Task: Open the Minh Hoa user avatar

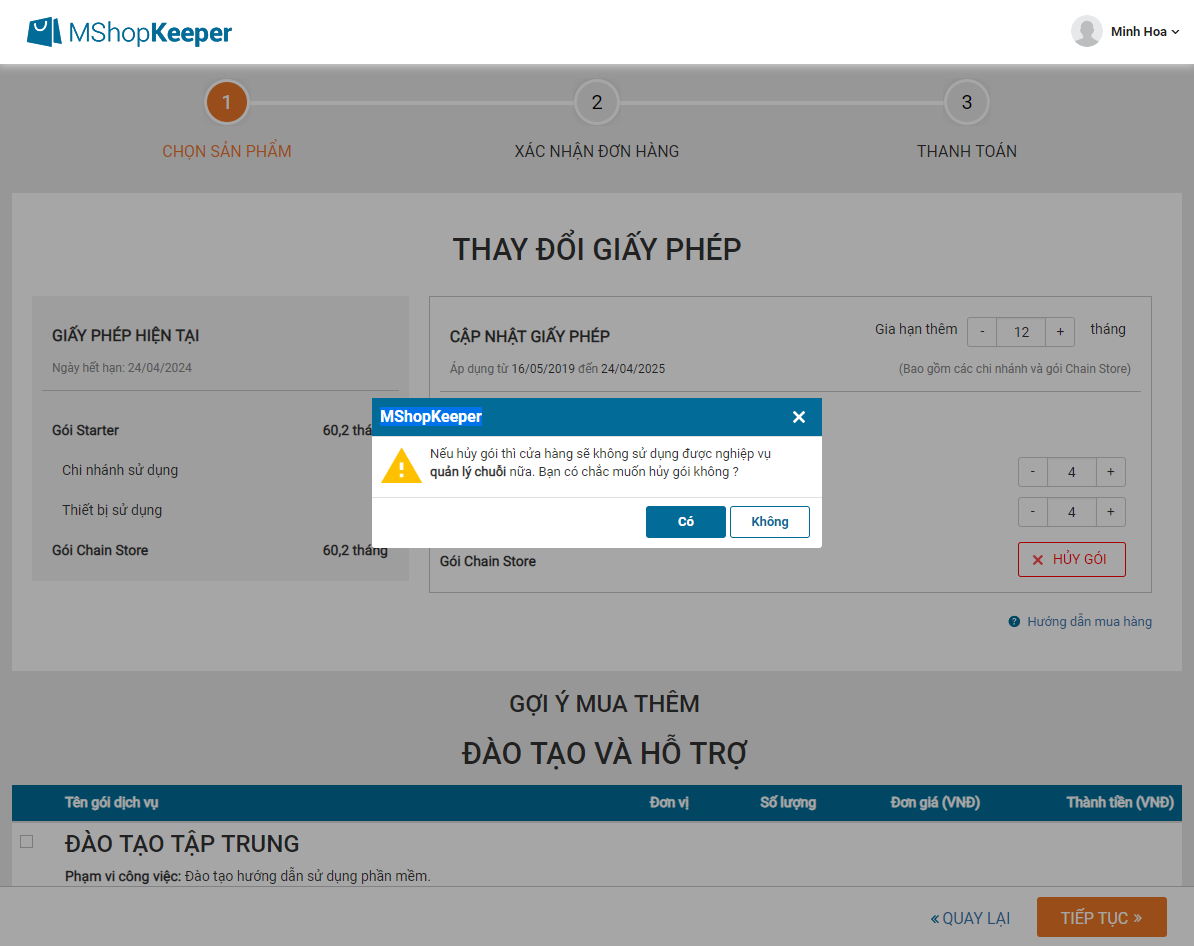Action: point(1087,31)
